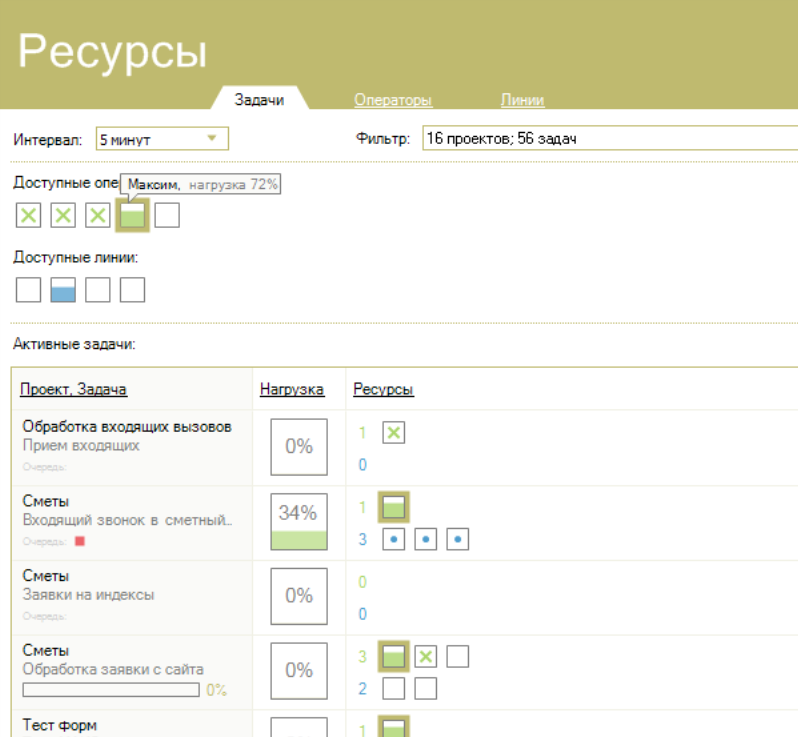Viewport: 798px width, 737px height.
Task: Open the Интервал 5 минут dropdown
Action: 162,139
